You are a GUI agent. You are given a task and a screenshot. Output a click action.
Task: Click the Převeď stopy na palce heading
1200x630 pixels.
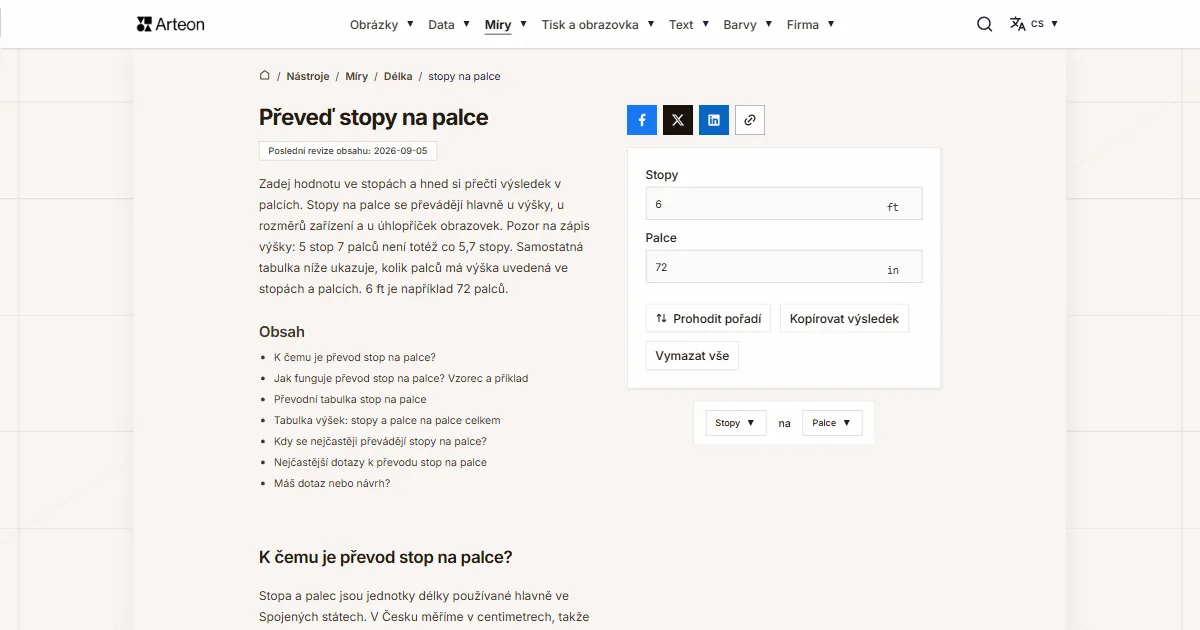[x=374, y=117]
